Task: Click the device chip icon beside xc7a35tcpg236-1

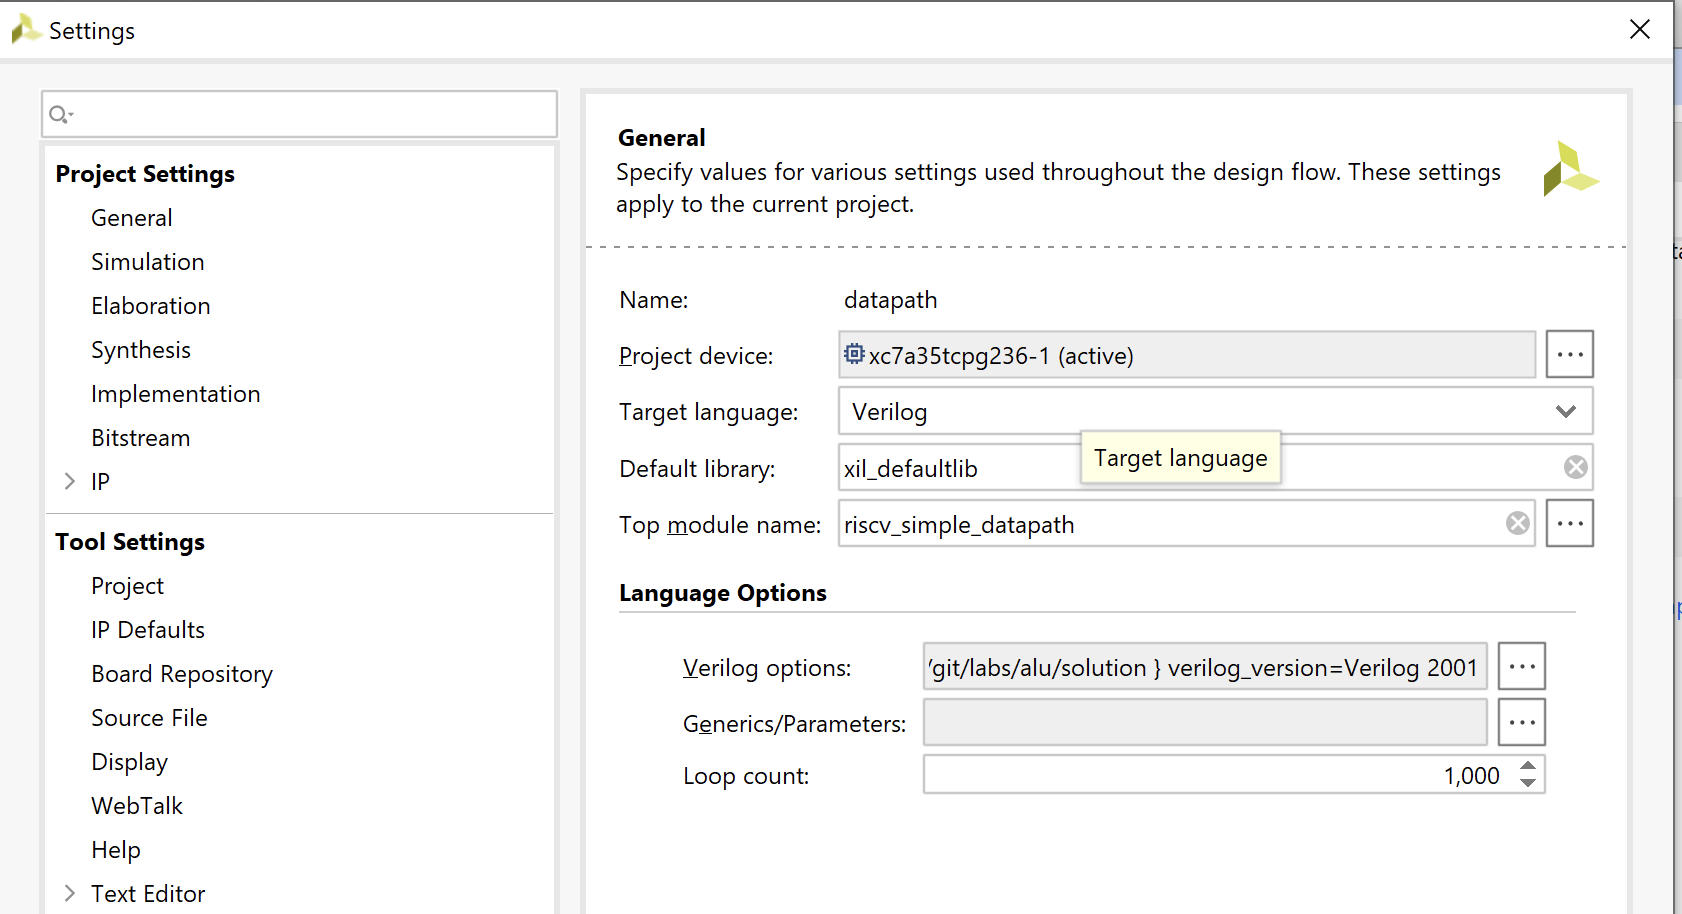Action: 854,354
